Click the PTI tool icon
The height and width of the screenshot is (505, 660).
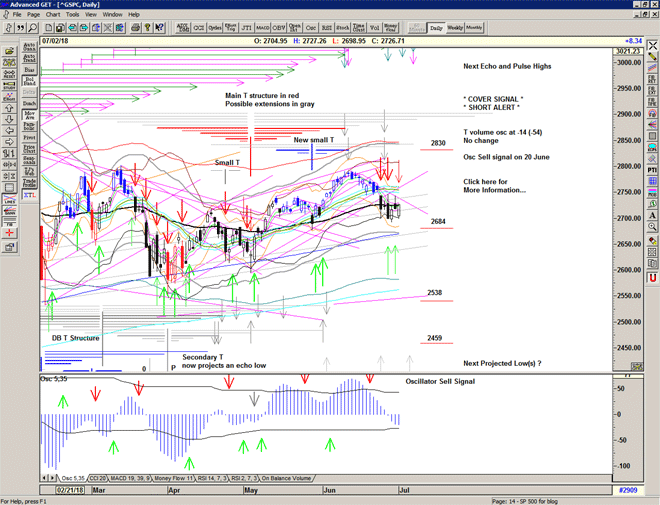pyautogui.click(x=652, y=171)
